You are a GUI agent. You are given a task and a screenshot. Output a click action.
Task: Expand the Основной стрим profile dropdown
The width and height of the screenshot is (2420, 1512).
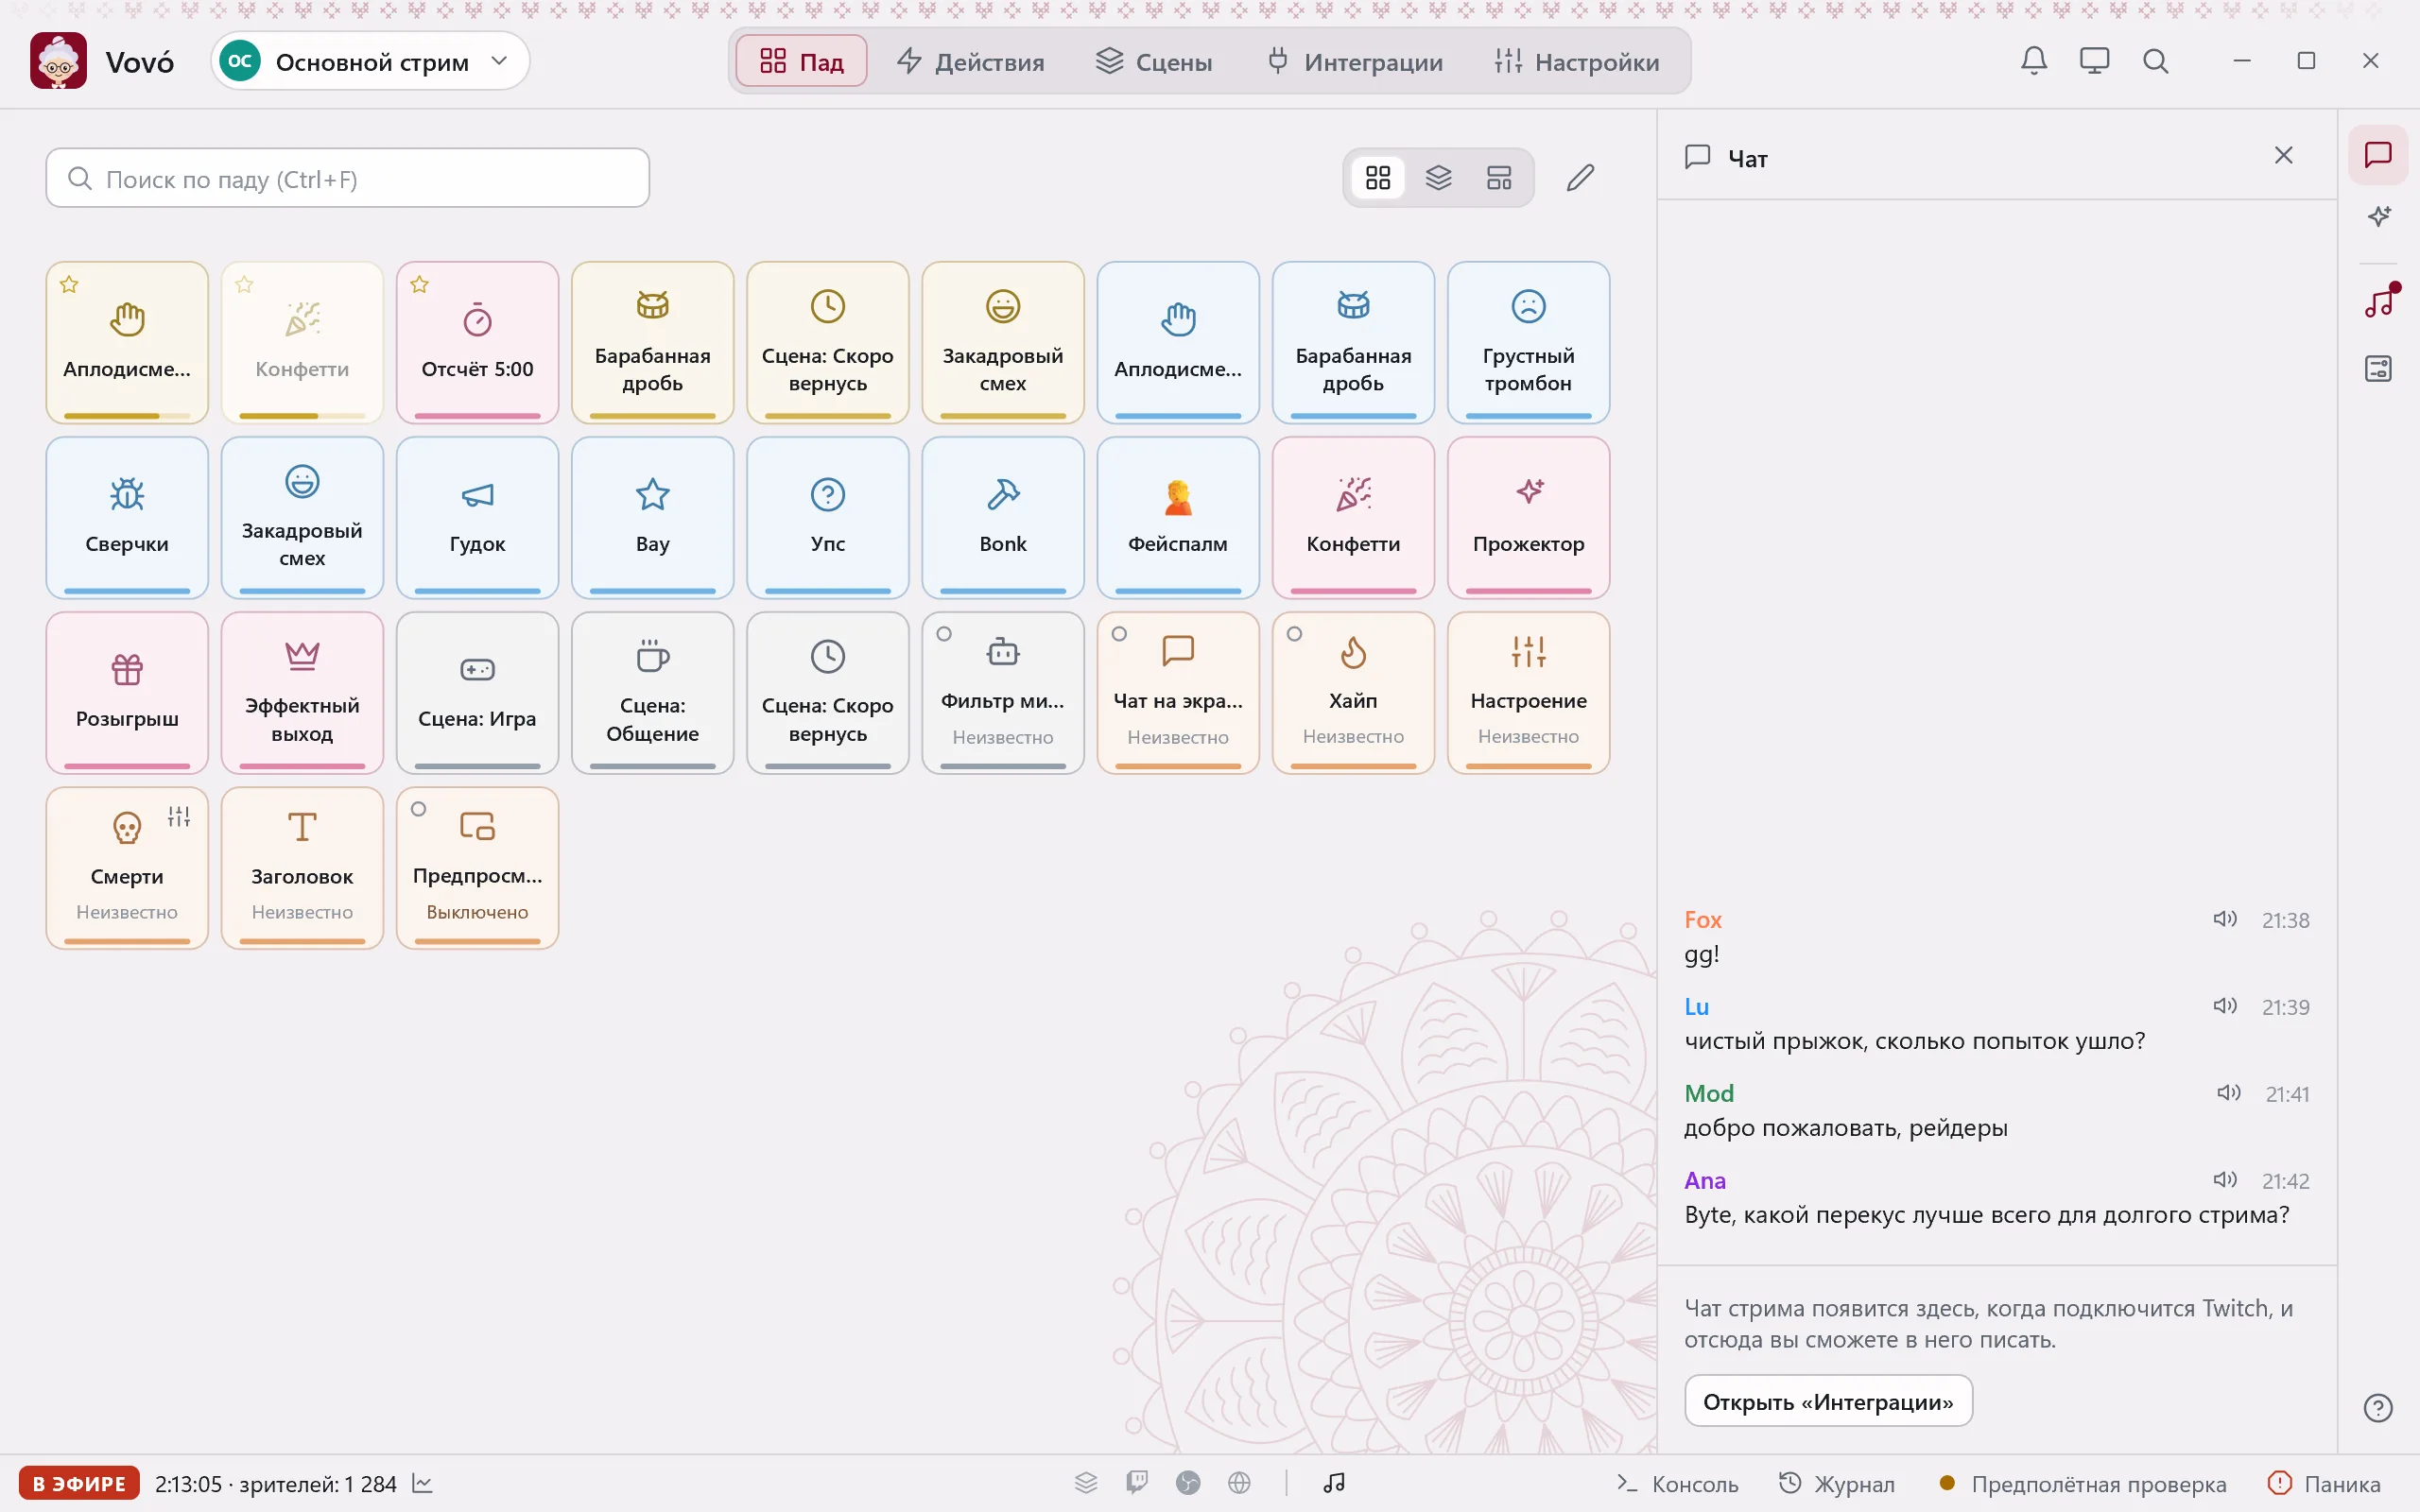(370, 61)
